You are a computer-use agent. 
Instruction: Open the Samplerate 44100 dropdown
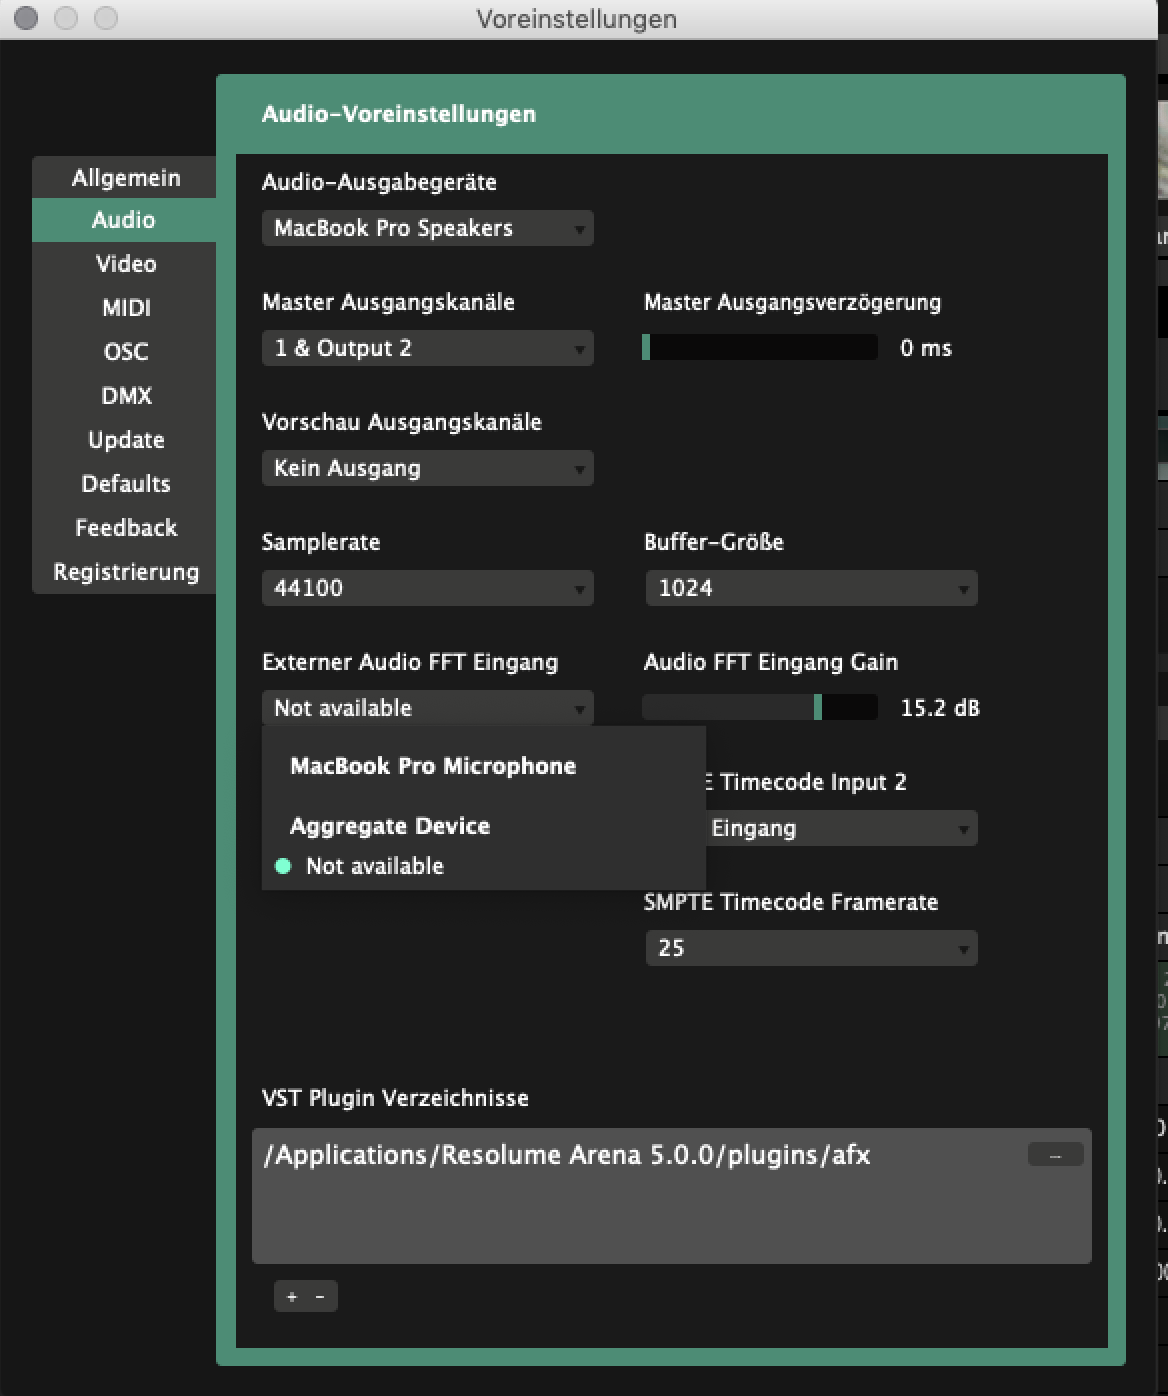pos(427,588)
